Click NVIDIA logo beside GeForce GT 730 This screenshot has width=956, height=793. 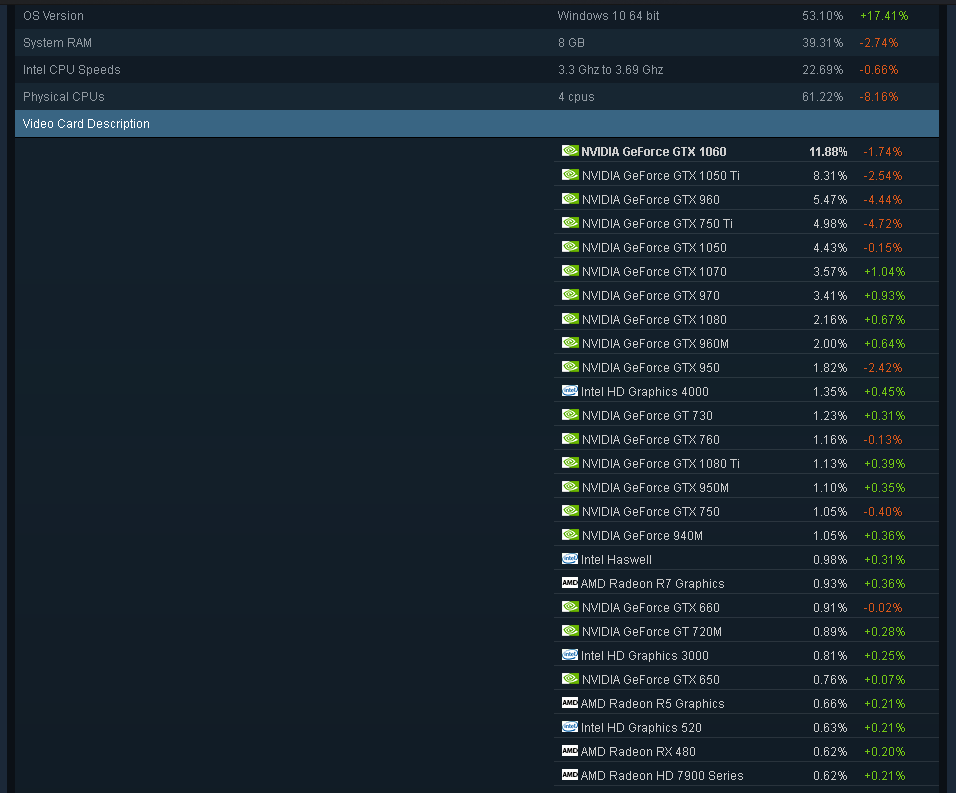[x=570, y=414]
